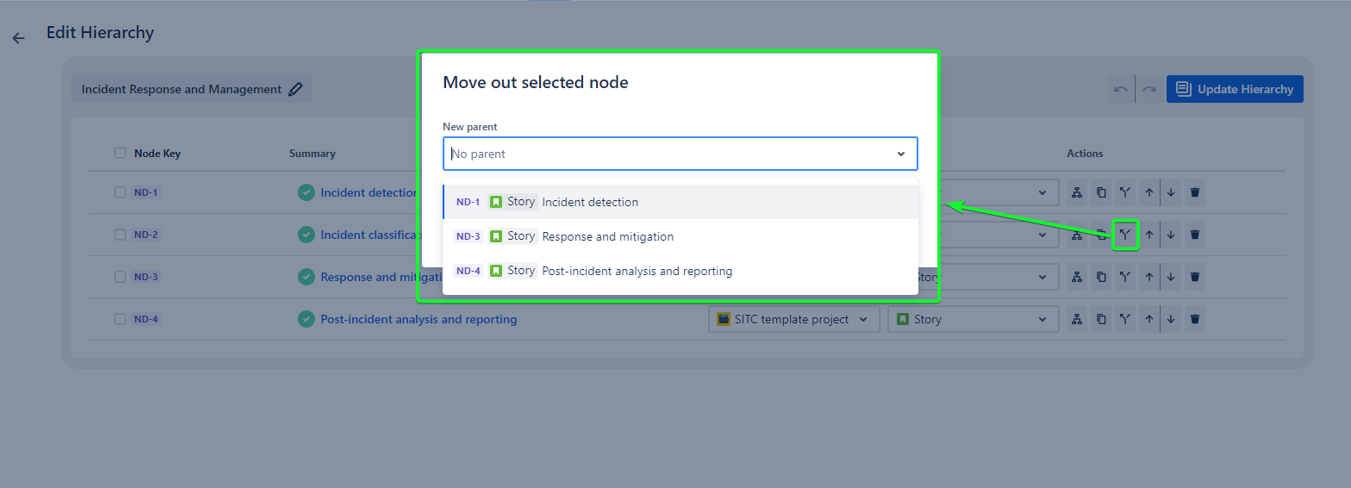Click the undo arrow icon
Viewport: 1351px width, 488px height.
pos(1121,89)
